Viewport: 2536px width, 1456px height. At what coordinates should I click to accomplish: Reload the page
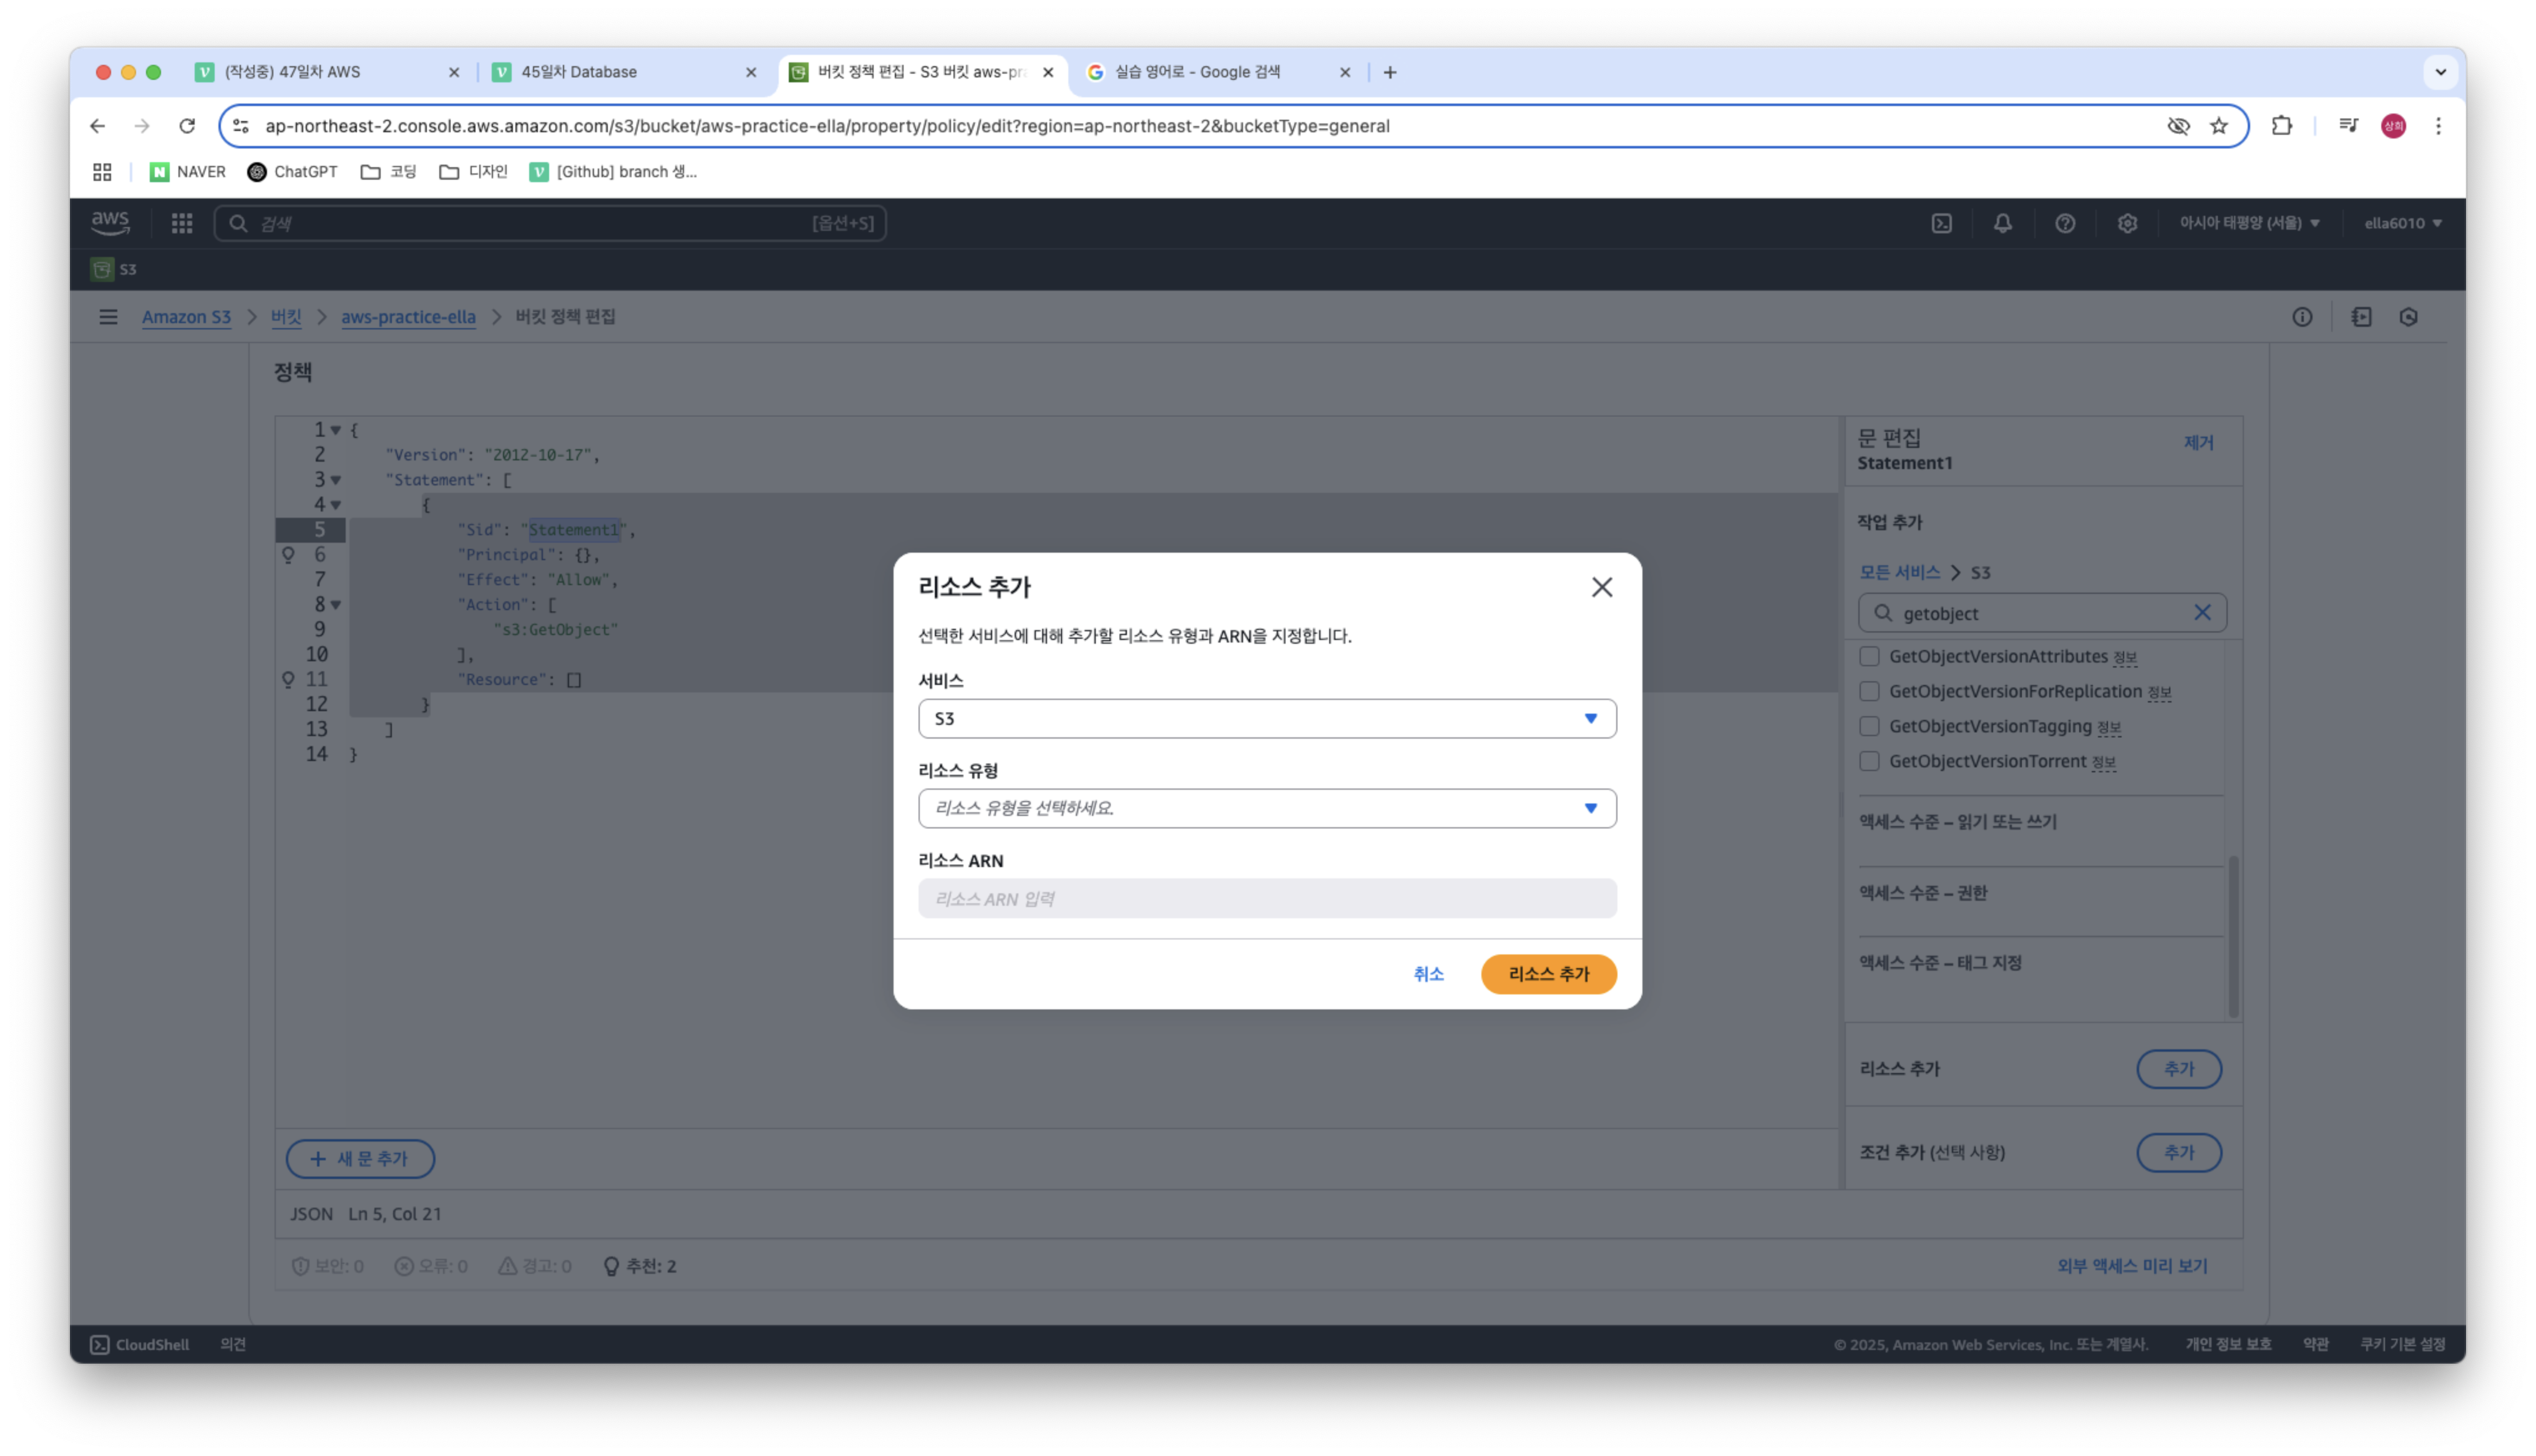tap(186, 126)
